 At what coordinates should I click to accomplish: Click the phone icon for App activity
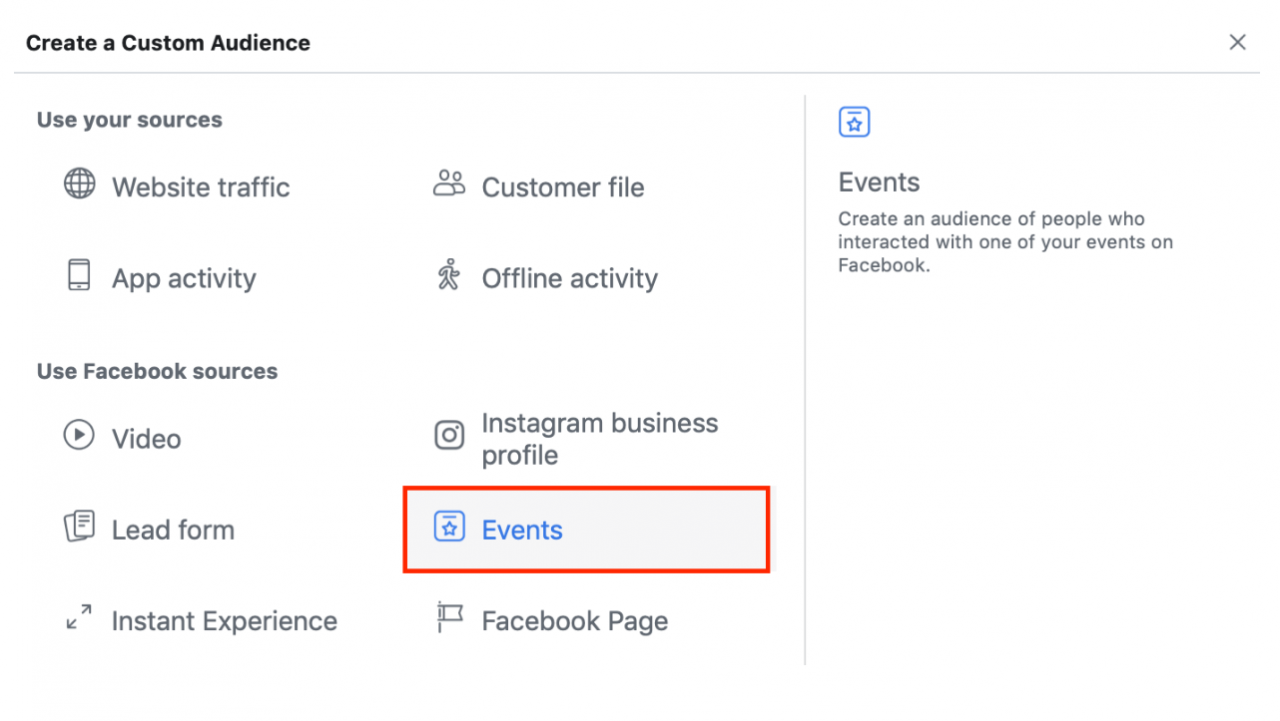pos(79,275)
